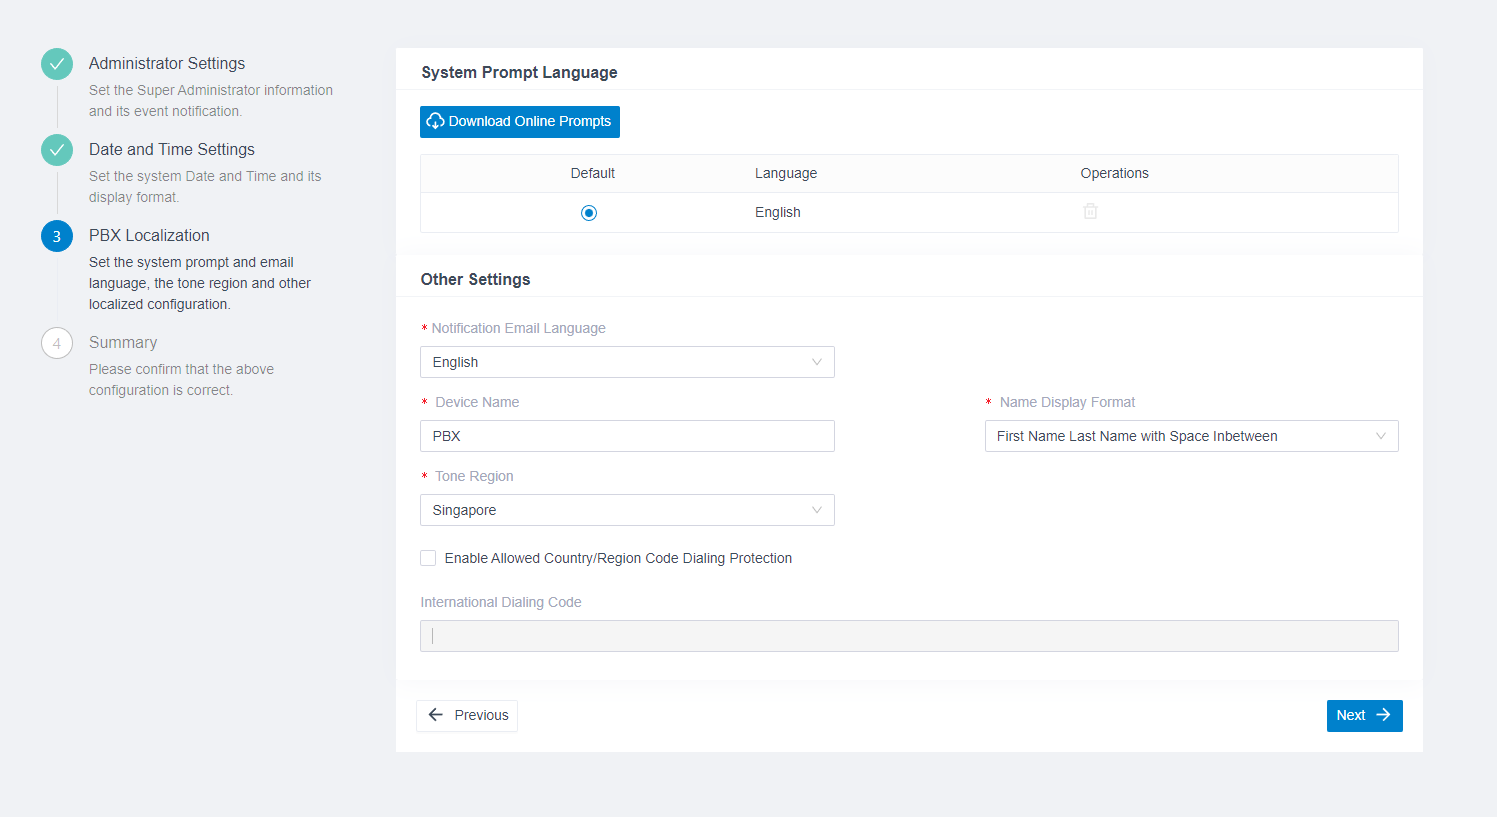Click the International Dialing Code field

[909, 636]
